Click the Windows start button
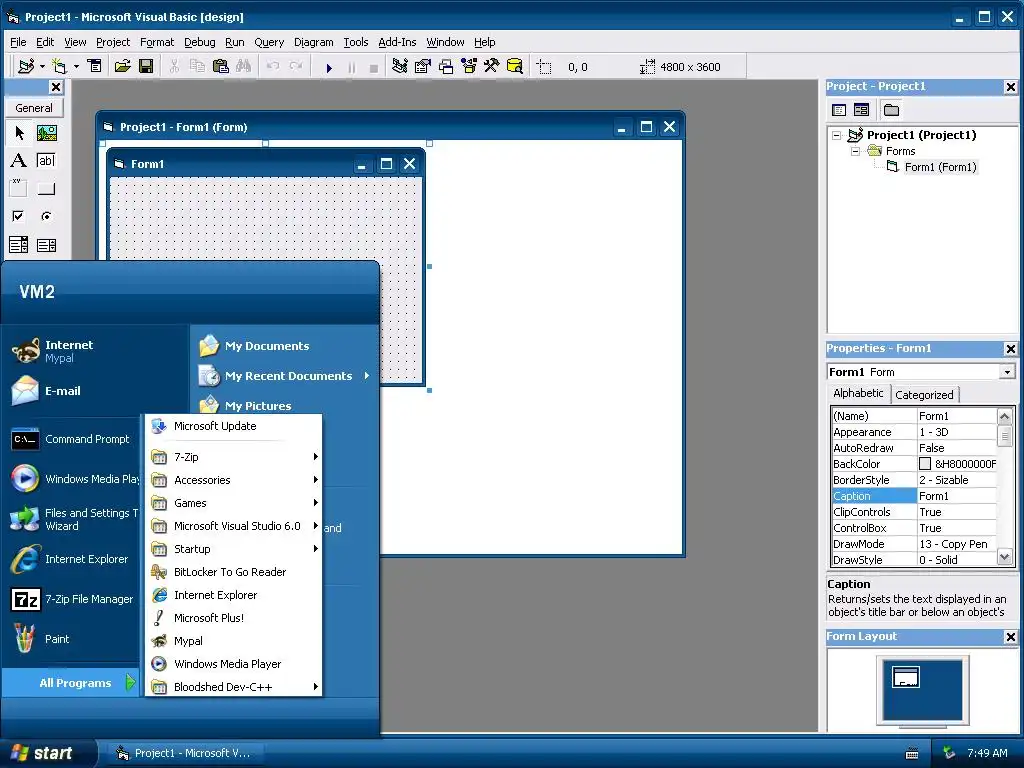The width and height of the screenshot is (1024, 768). (47, 753)
